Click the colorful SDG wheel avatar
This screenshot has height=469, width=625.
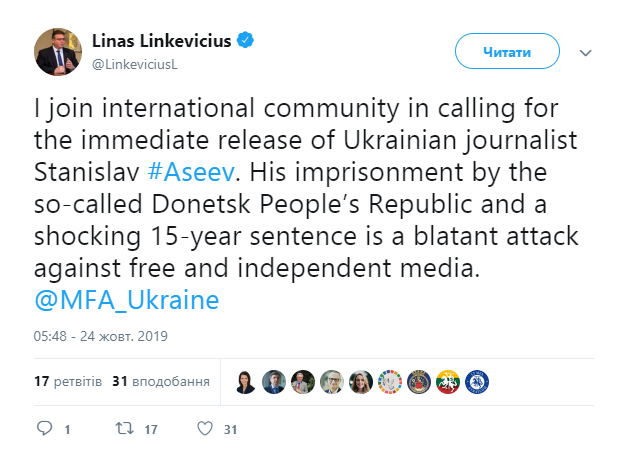pos(391,381)
